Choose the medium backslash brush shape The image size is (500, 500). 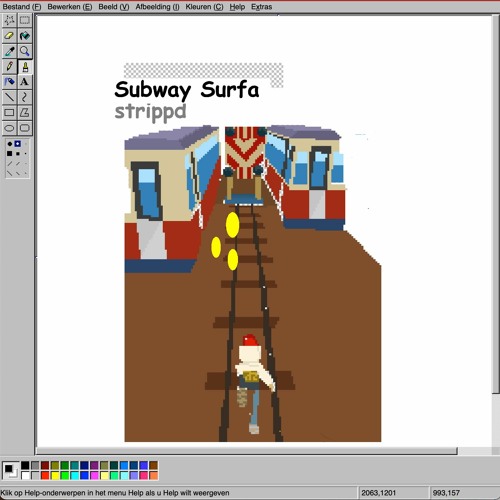[x=18, y=173]
